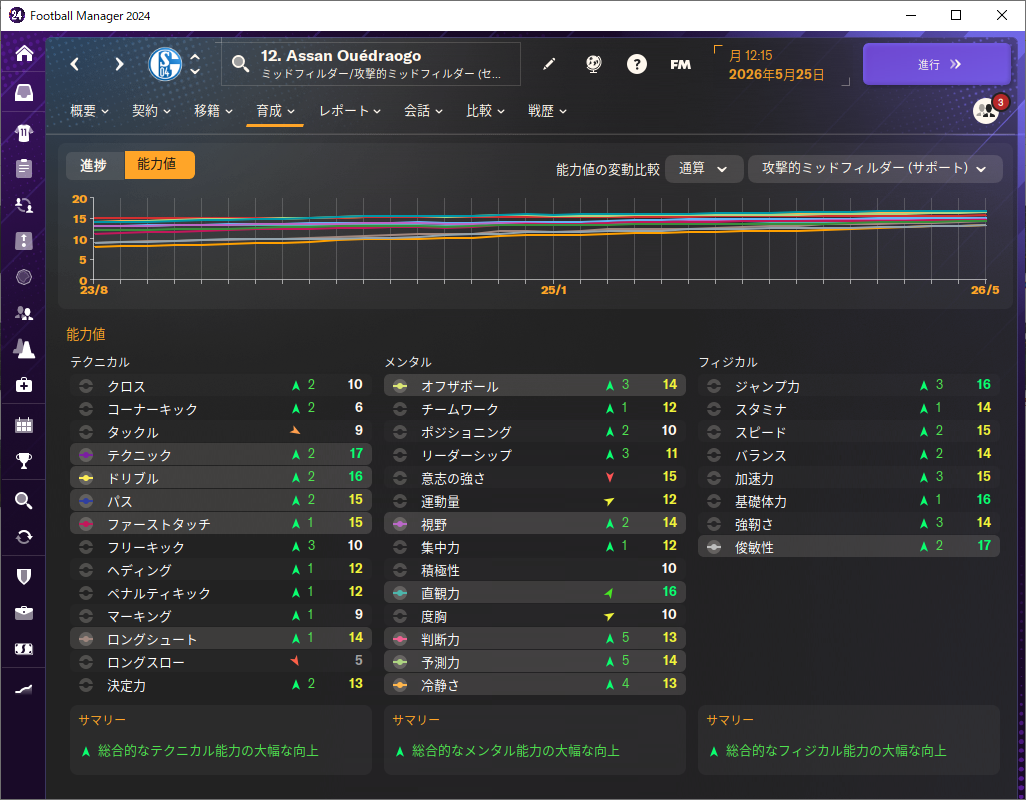Expand the 比較 menu
The height and width of the screenshot is (800, 1026).
(486, 111)
